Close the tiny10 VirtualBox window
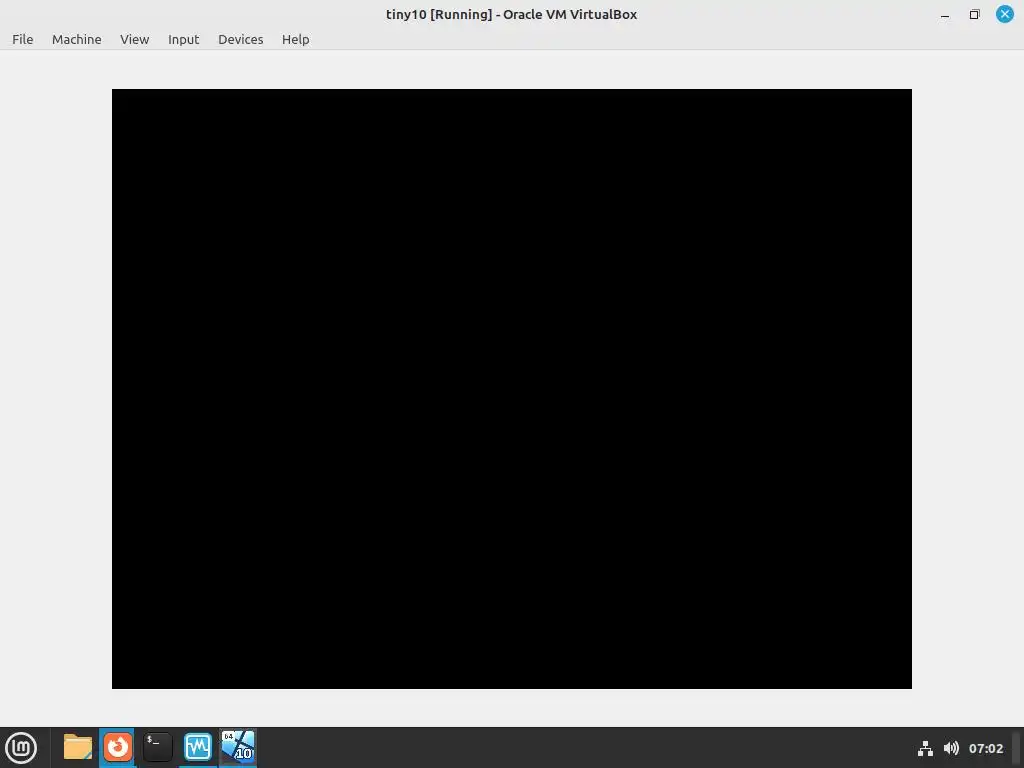The width and height of the screenshot is (1024, 768). pyautogui.click(x=1004, y=14)
